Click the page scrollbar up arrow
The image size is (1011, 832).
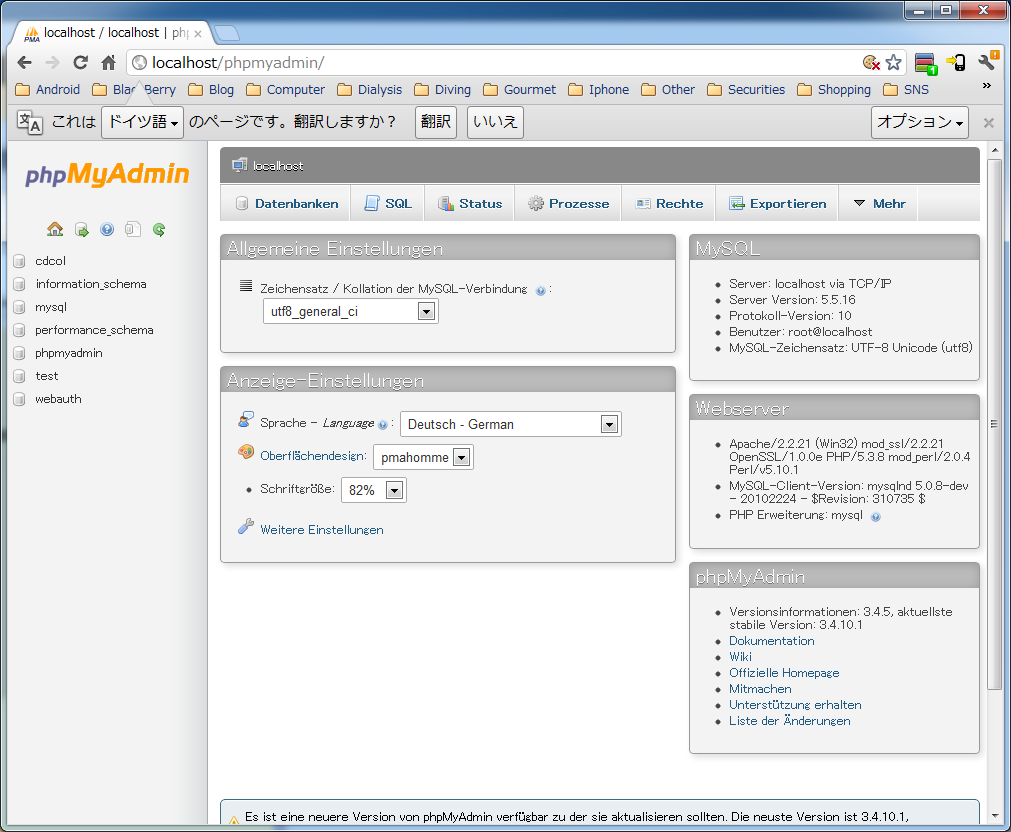coord(995,150)
